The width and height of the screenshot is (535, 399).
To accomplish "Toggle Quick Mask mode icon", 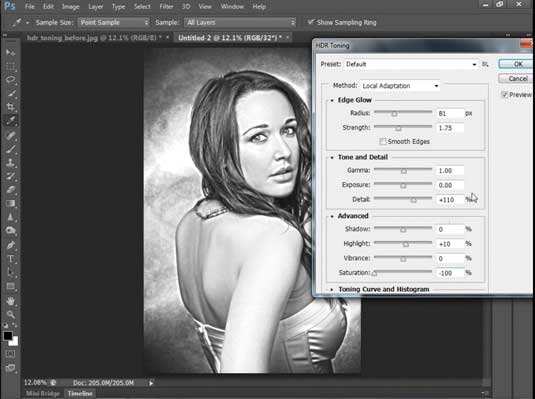I will click(10, 354).
